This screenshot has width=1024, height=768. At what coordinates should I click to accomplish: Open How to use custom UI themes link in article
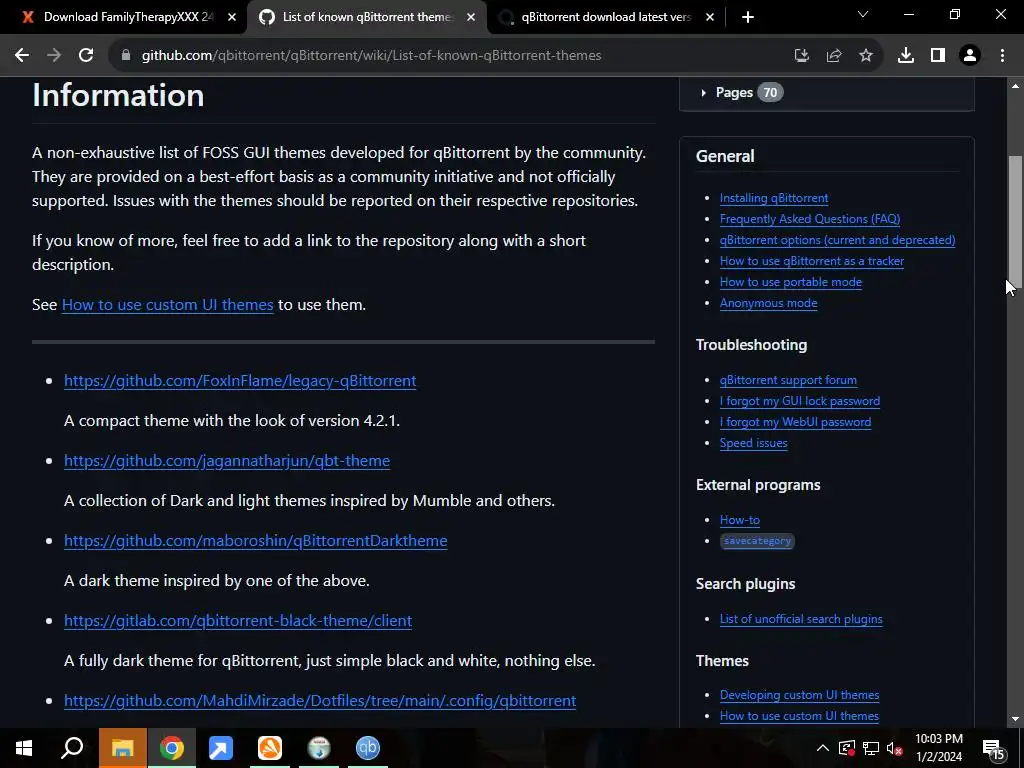tap(167, 305)
